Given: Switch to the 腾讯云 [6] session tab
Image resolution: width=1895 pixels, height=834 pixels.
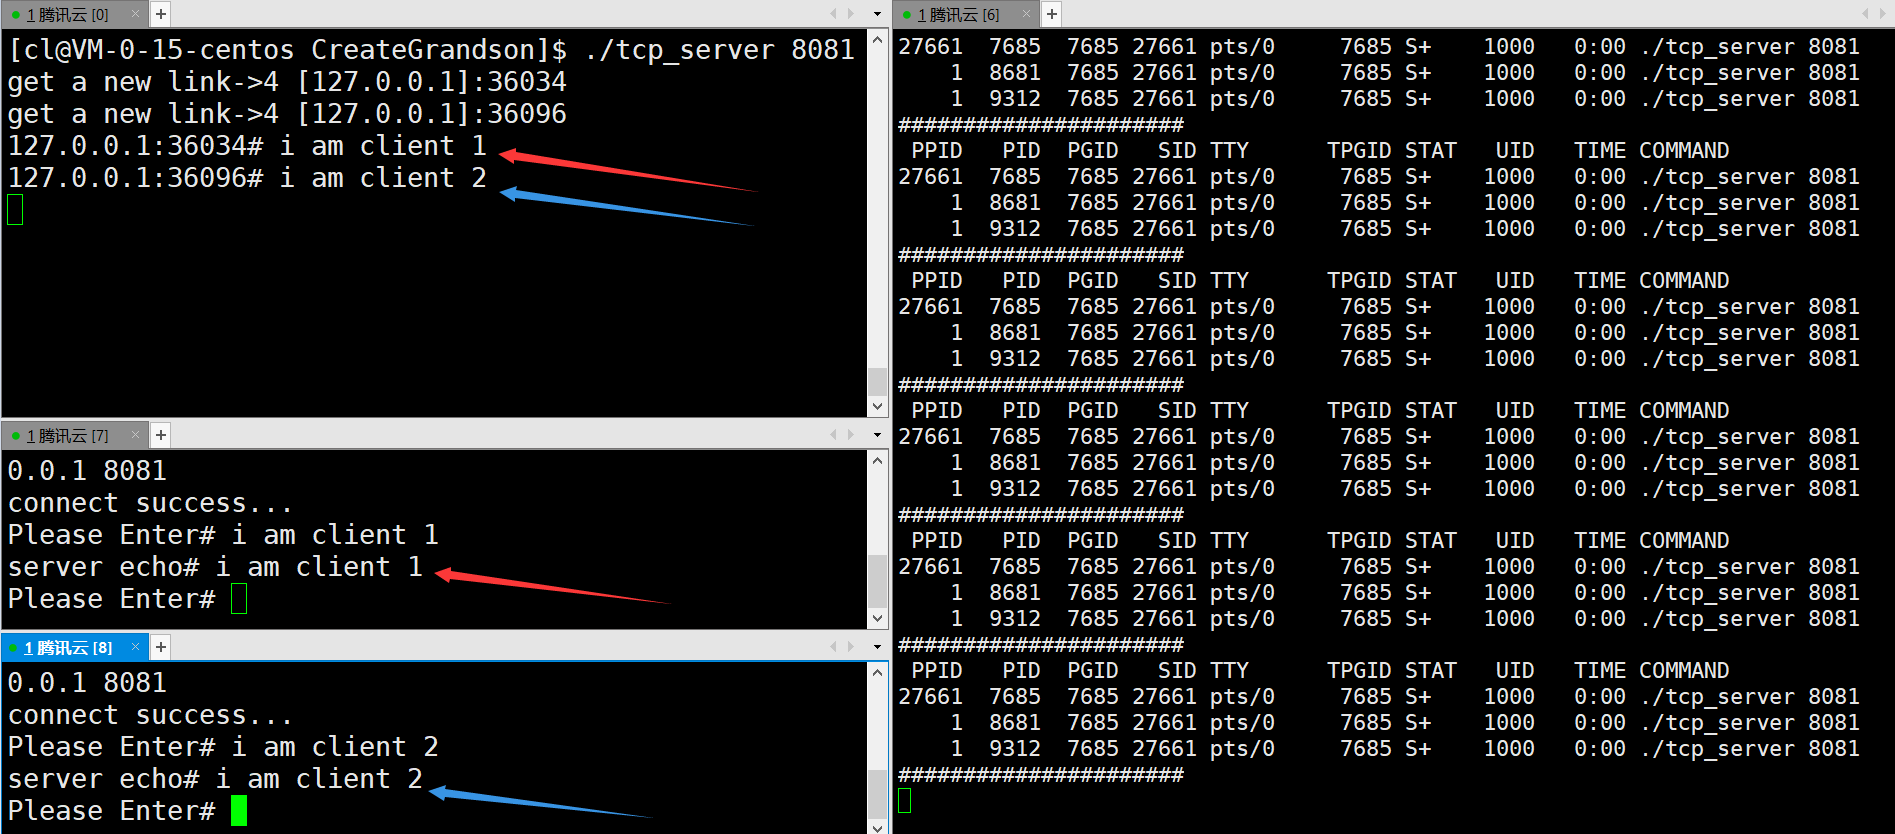Looking at the screenshot, I should (958, 15).
